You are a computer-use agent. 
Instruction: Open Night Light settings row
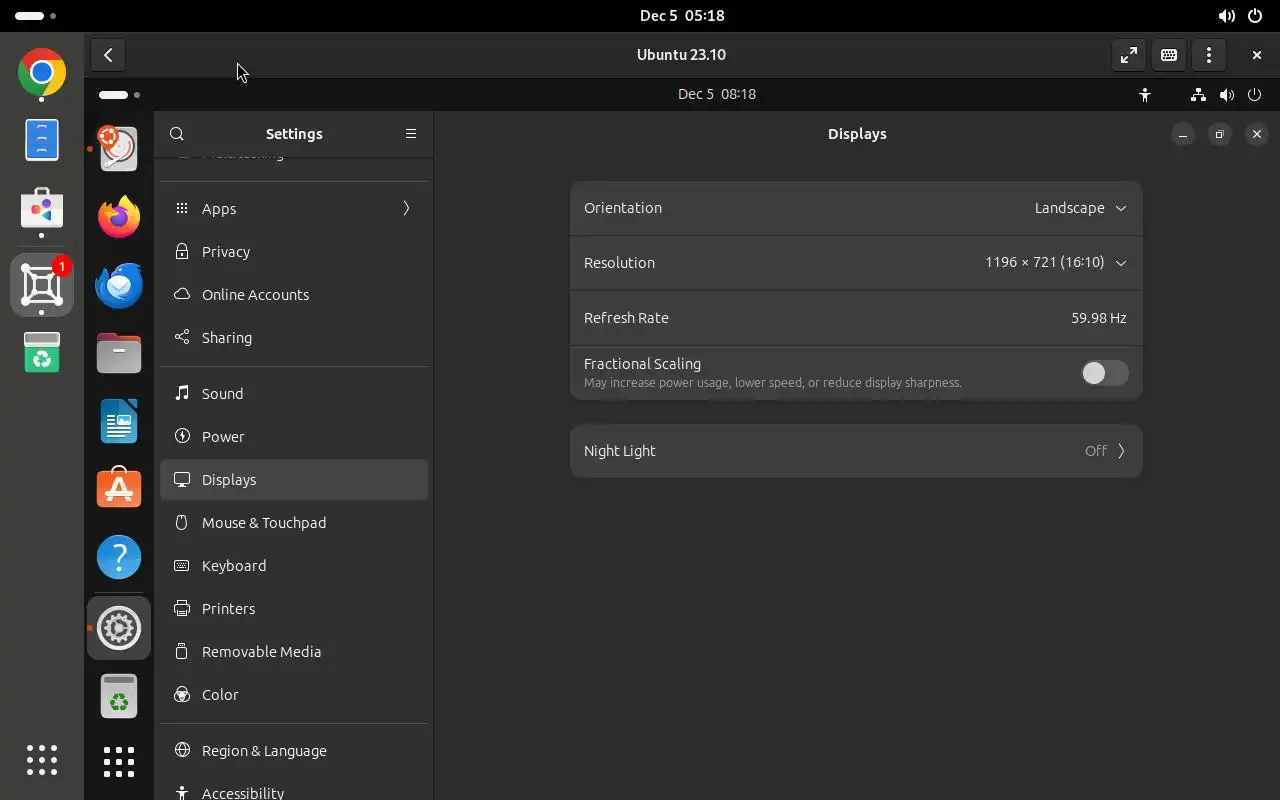(x=856, y=451)
